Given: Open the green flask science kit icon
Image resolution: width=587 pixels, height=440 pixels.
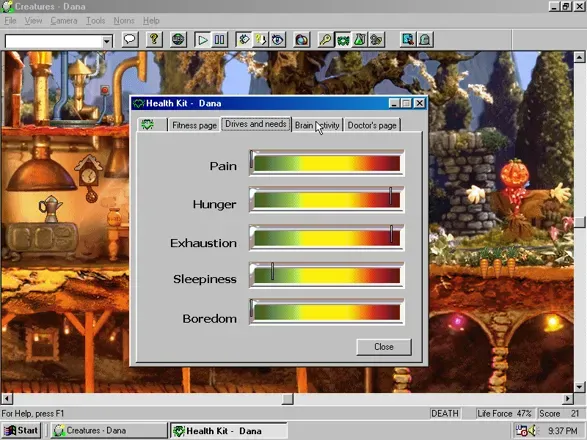Looking at the screenshot, I should tap(359, 39).
